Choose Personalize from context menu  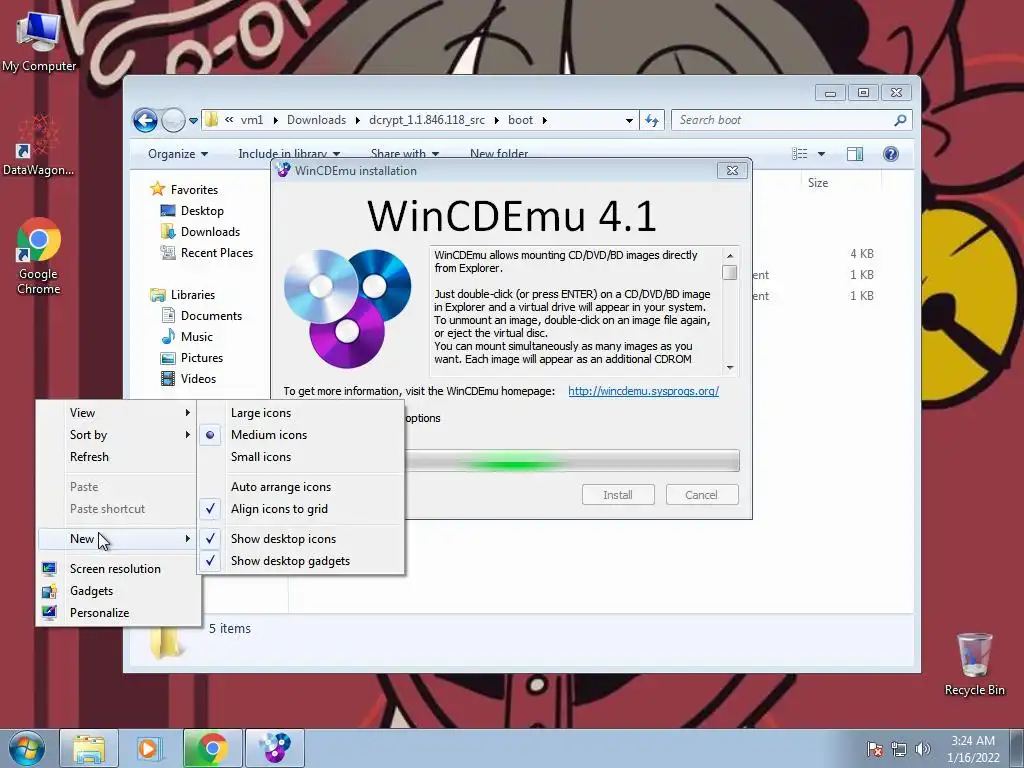(x=99, y=613)
